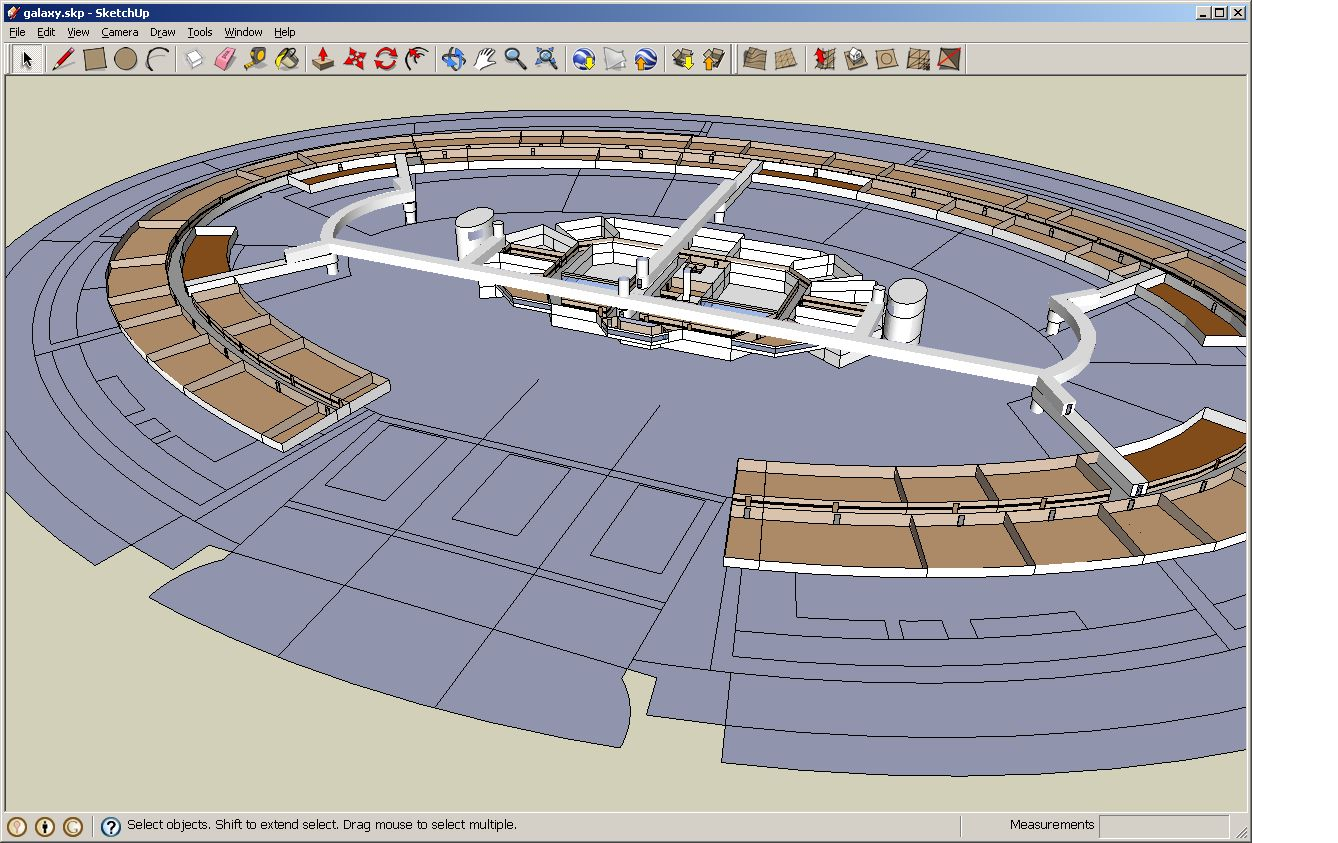
Task: Pick the Rotate tool
Action: 386,59
